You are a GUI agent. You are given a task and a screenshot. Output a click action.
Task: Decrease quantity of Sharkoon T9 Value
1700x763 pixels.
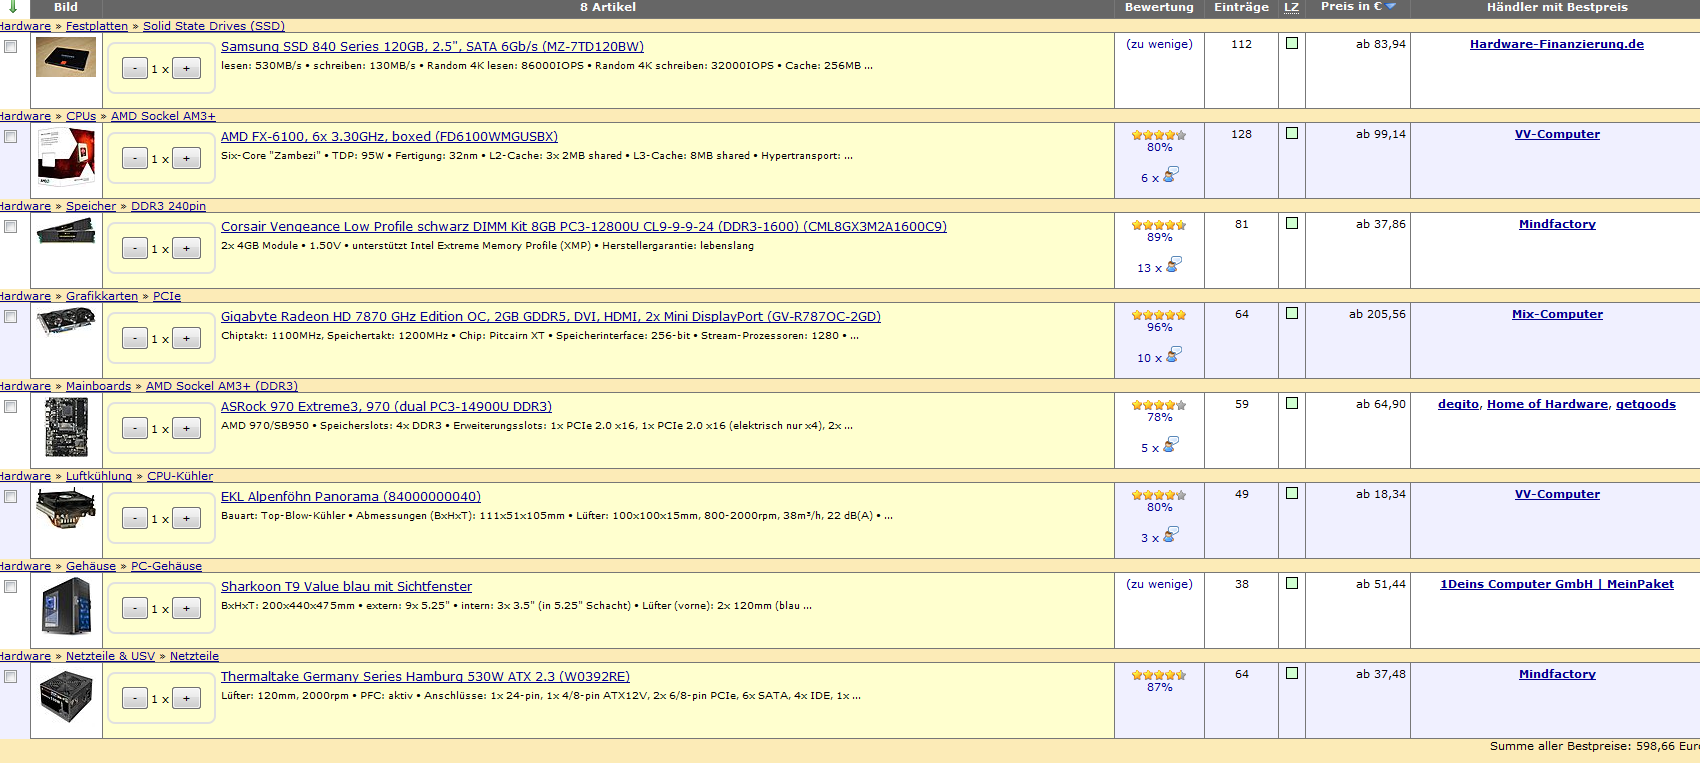pos(135,608)
